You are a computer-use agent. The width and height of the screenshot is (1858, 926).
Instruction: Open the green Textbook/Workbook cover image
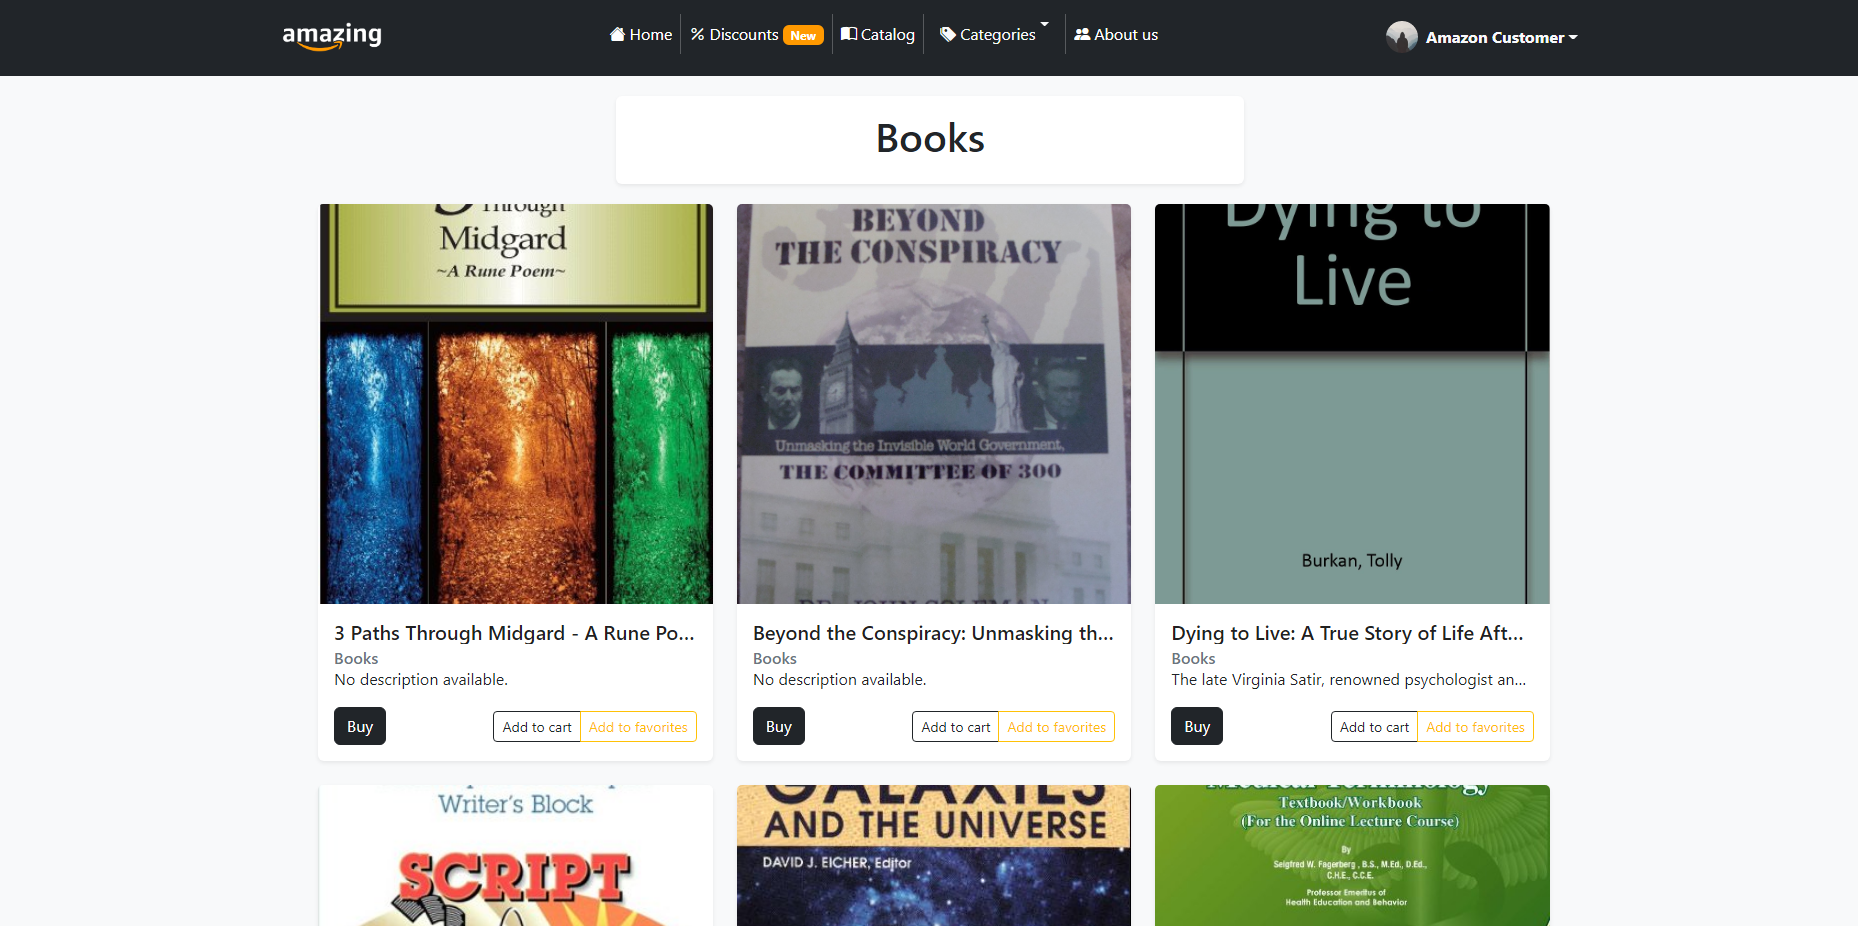pos(1352,855)
